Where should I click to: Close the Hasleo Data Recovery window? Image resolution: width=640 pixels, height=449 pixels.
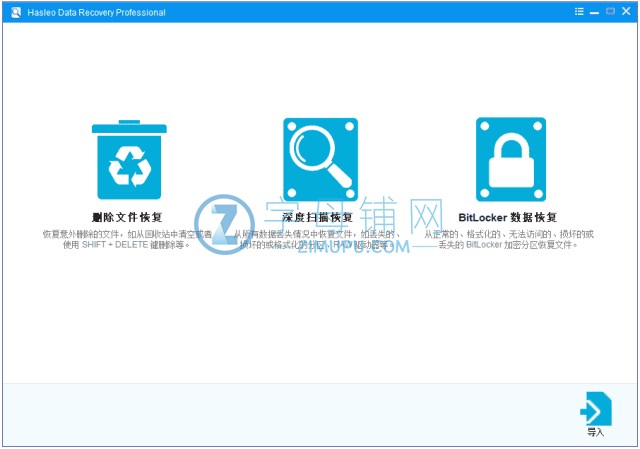click(626, 12)
